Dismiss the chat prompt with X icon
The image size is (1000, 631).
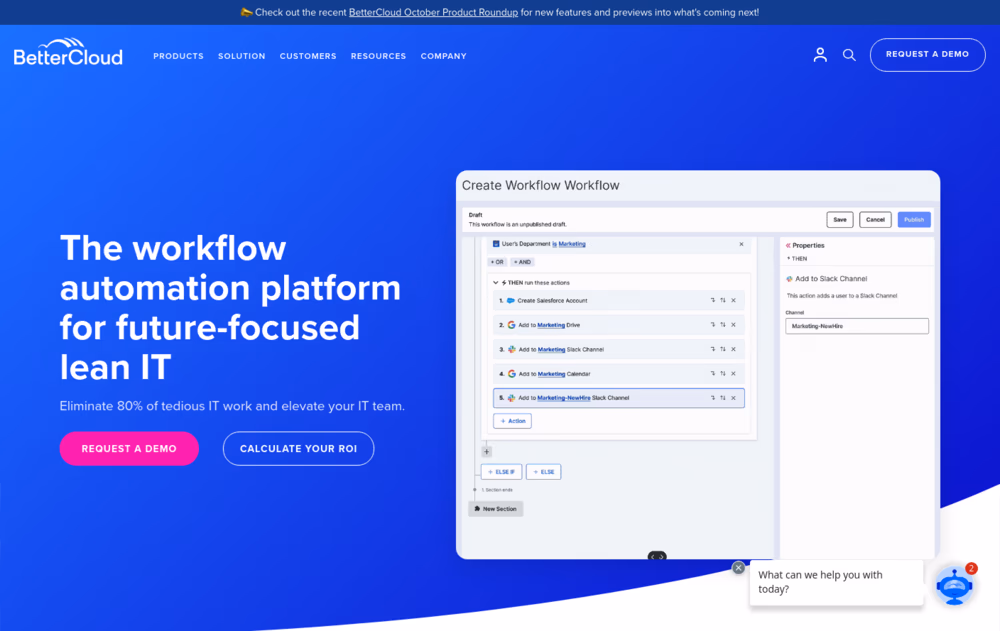[739, 568]
